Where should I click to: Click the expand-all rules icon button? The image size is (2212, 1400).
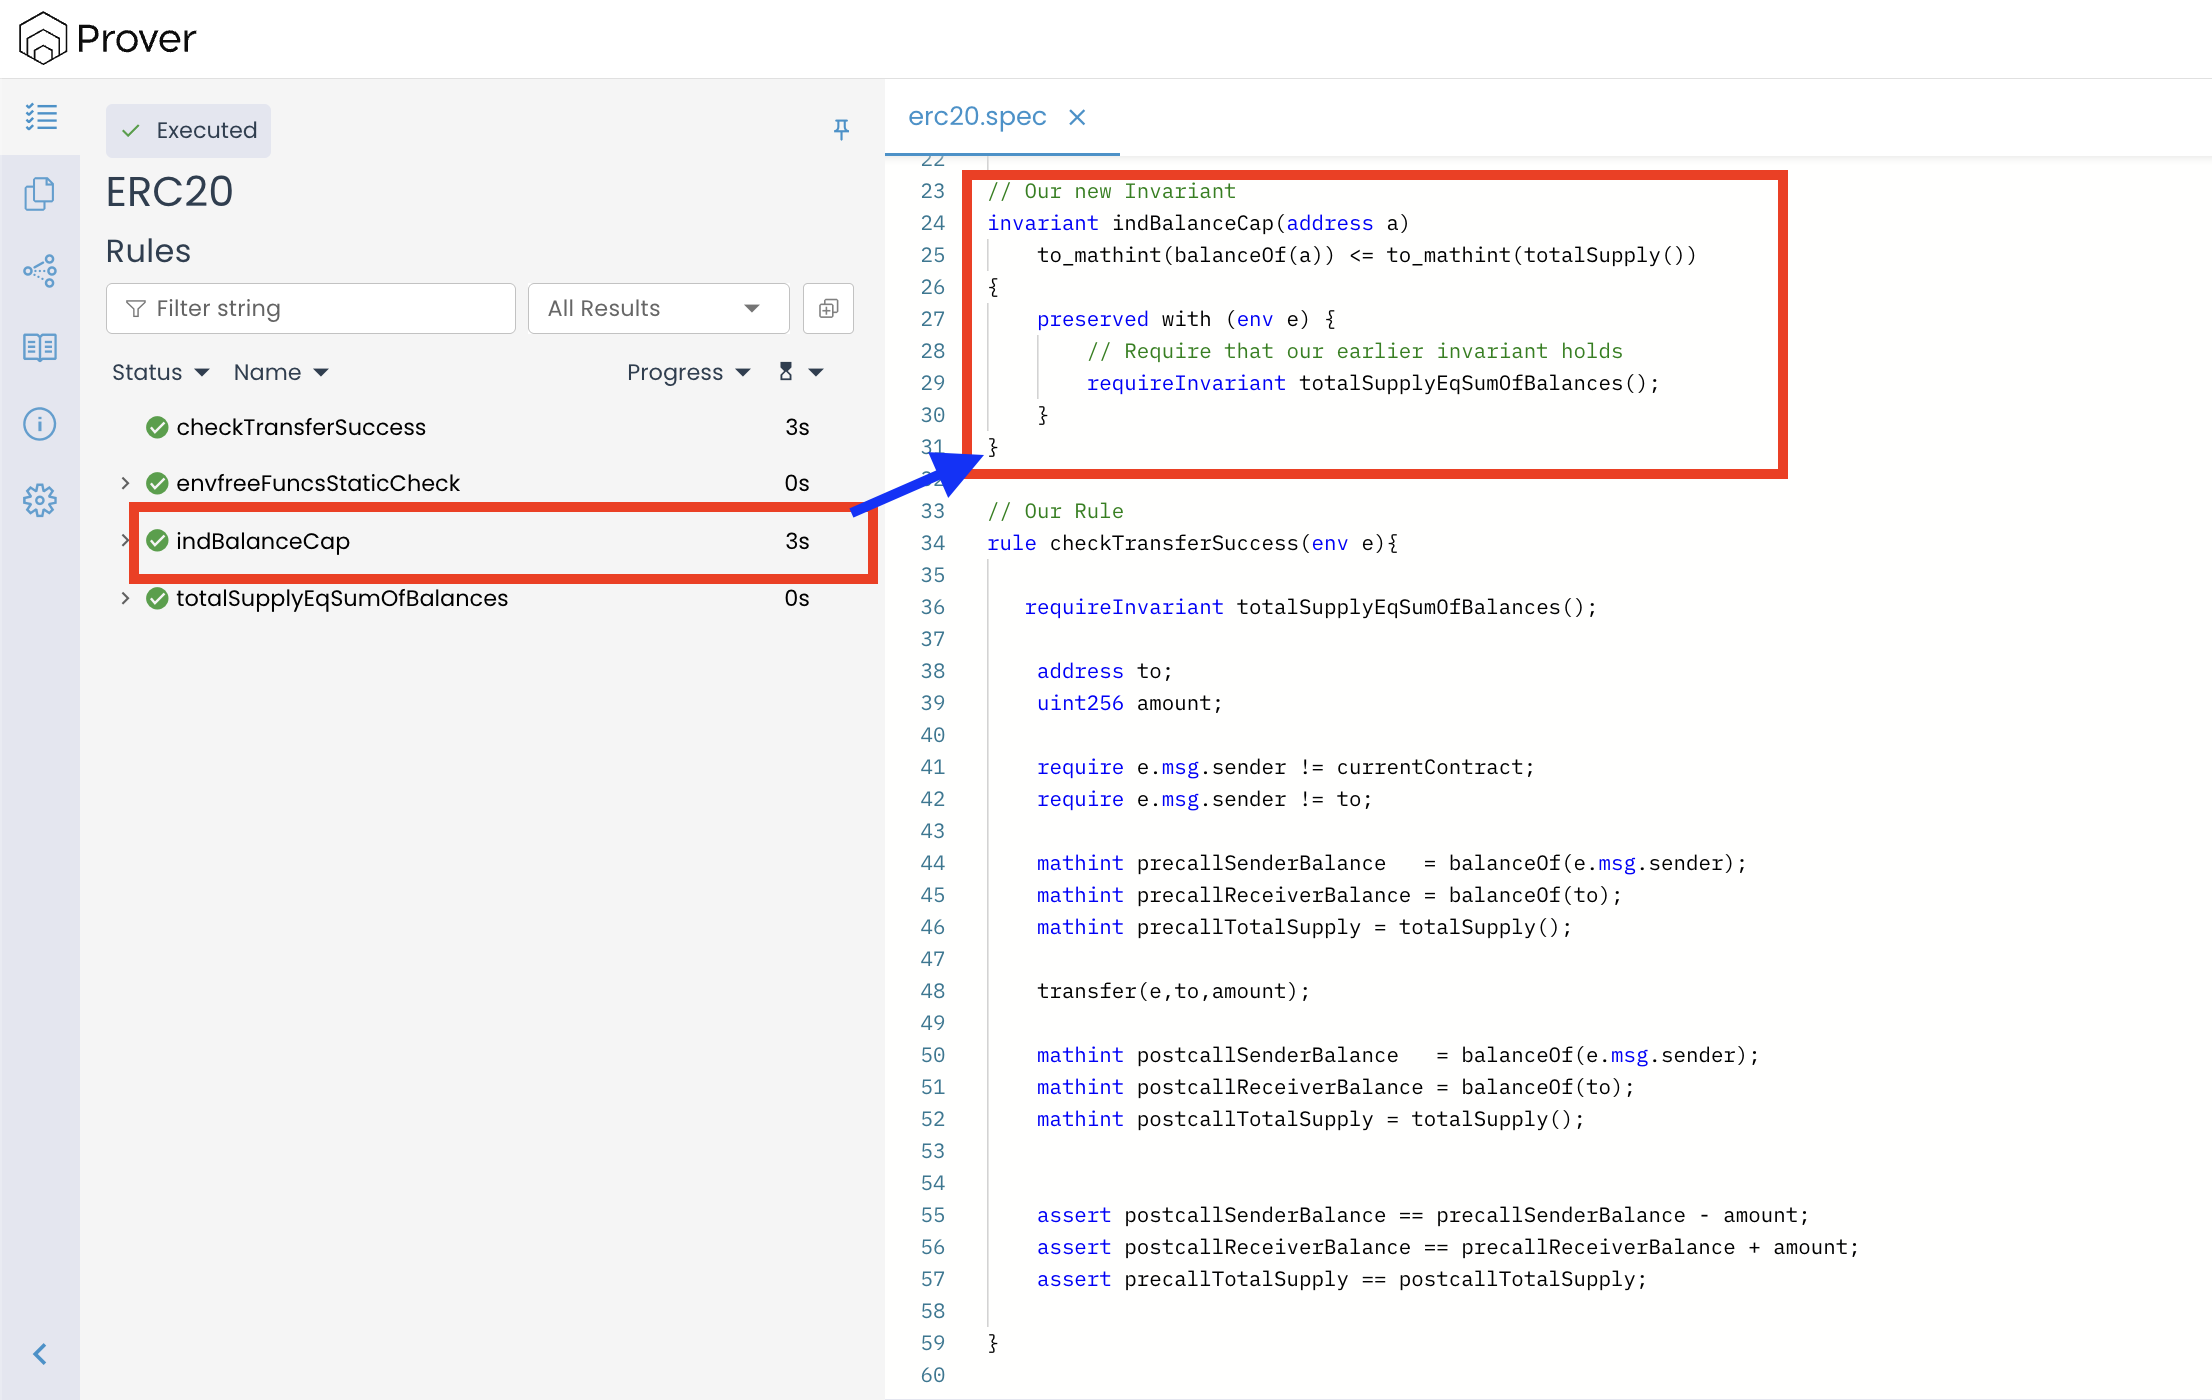point(828,309)
